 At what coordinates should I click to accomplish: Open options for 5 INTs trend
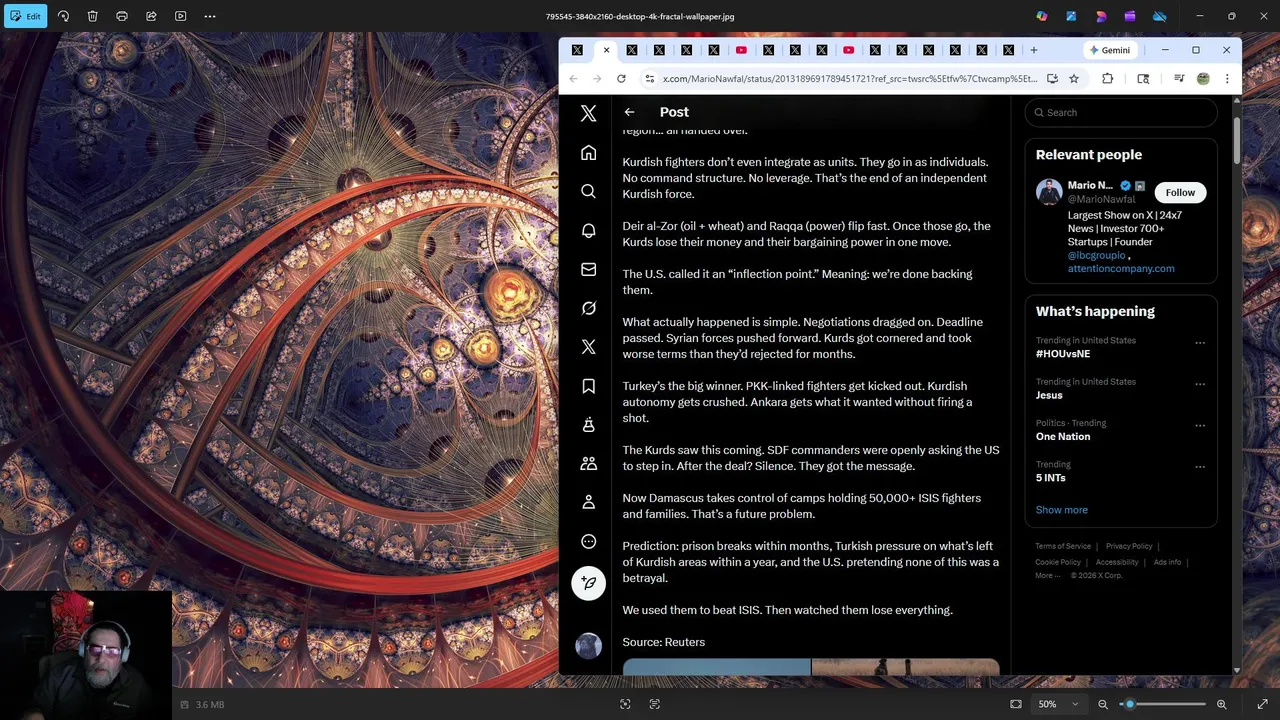pos(1200,467)
